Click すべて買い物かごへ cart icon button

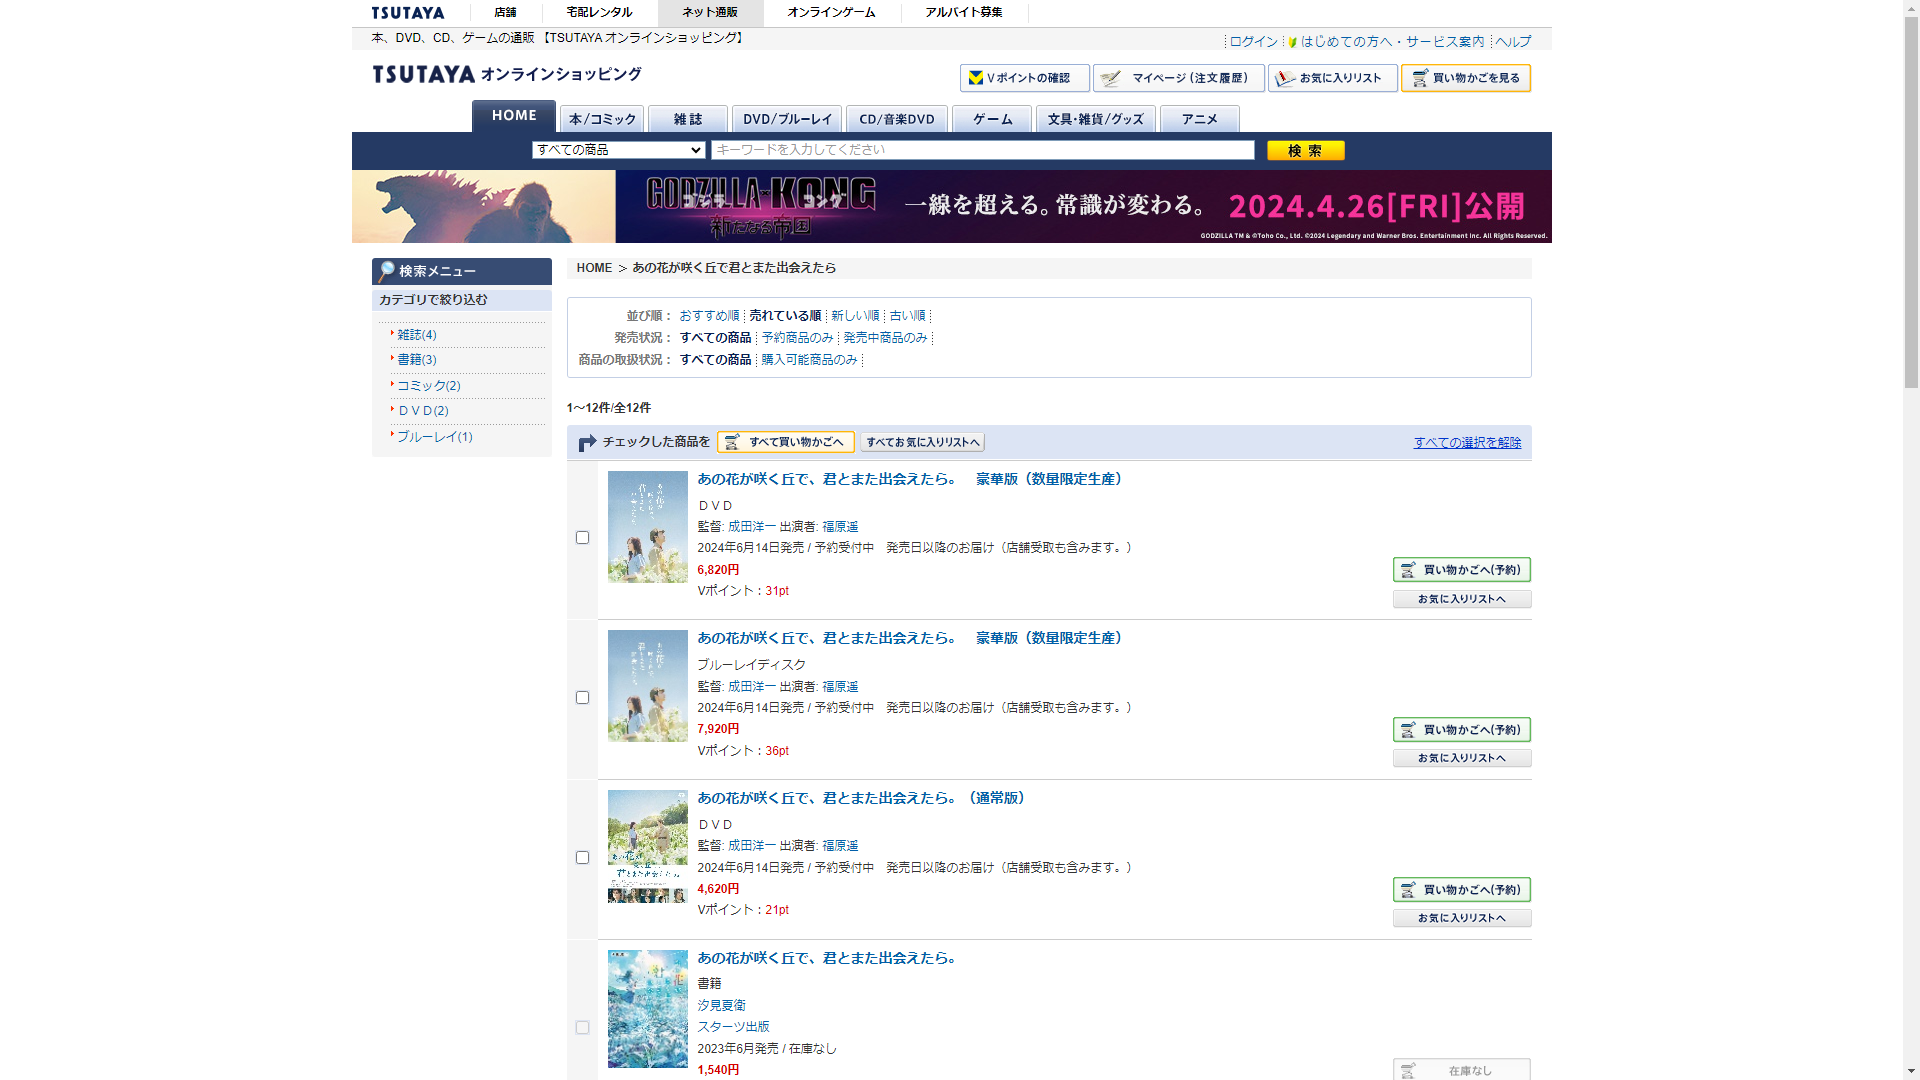pos(785,442)
